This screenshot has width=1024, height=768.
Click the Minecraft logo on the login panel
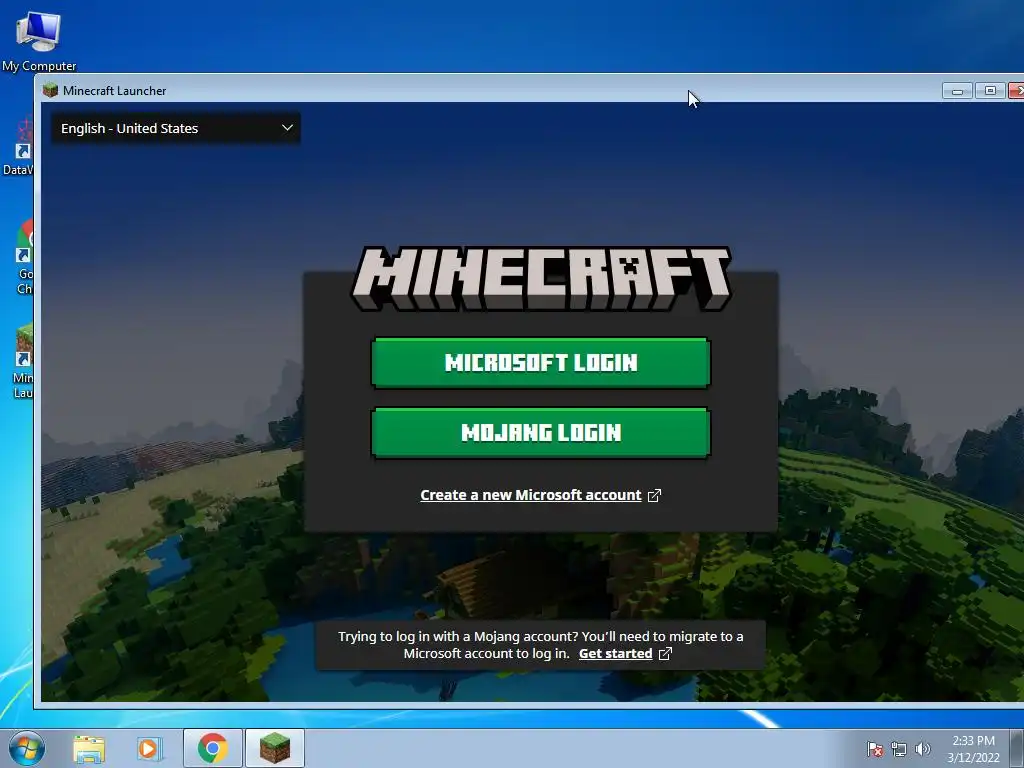pos(541,279)
